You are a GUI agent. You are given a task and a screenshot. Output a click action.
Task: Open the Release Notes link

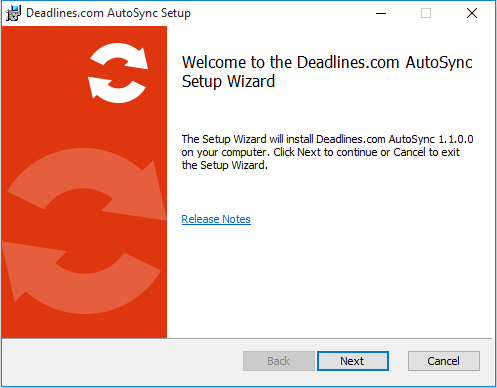[x=216, y=219]
